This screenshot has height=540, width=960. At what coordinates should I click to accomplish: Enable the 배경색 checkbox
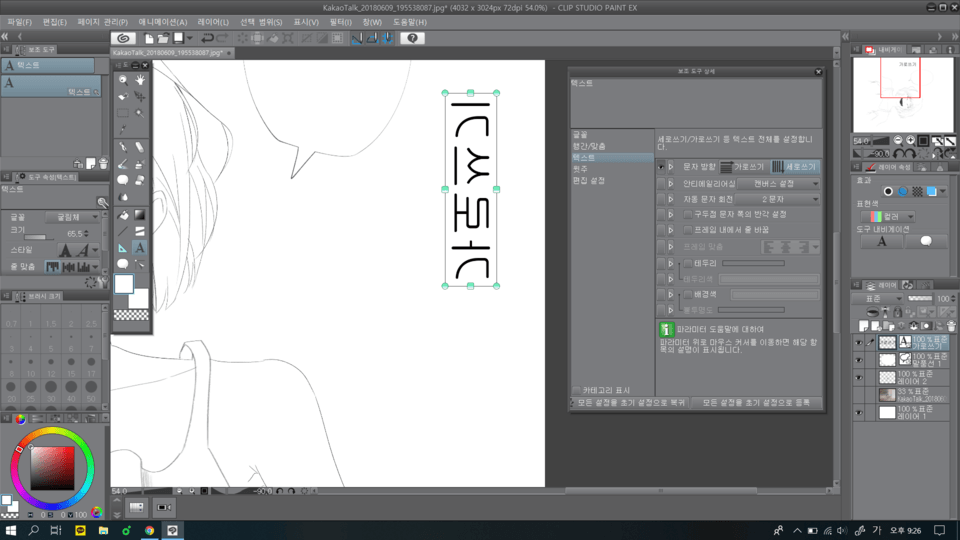tap(688, 295)
